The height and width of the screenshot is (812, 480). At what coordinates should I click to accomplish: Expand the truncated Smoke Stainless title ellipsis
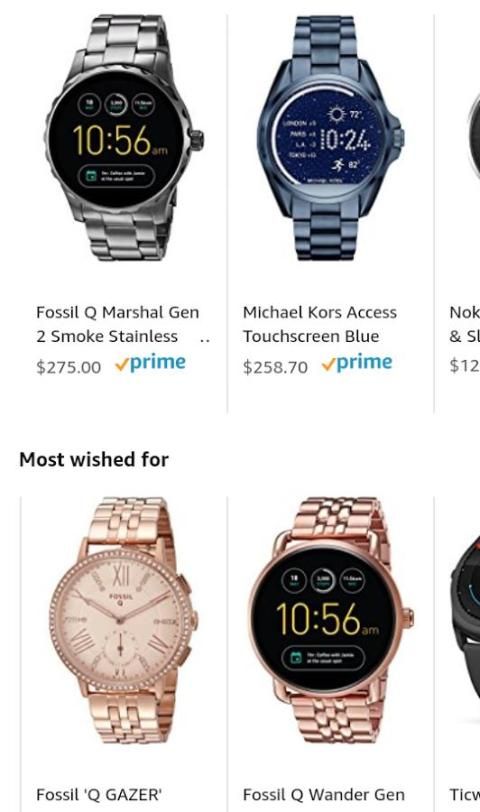pyautogui.click(x=205, y=339)
